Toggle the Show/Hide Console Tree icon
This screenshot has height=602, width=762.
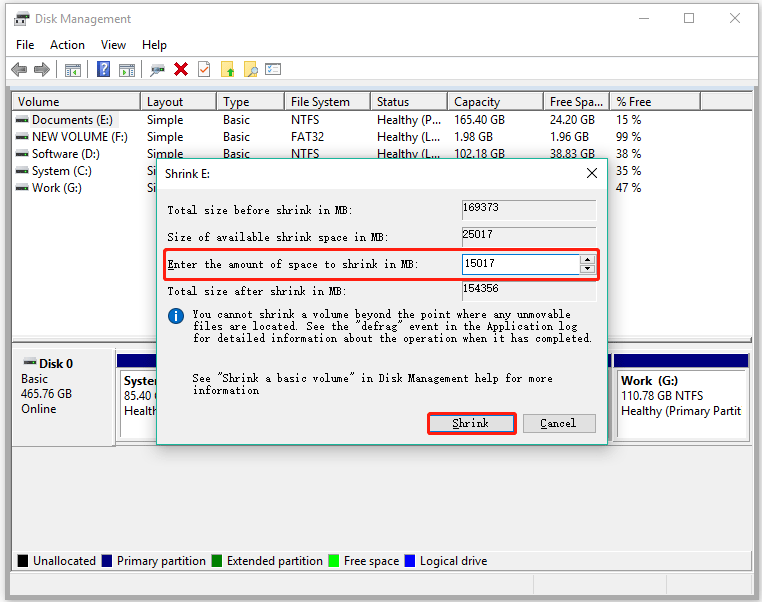pyautogui.click(x=73, y=70)
